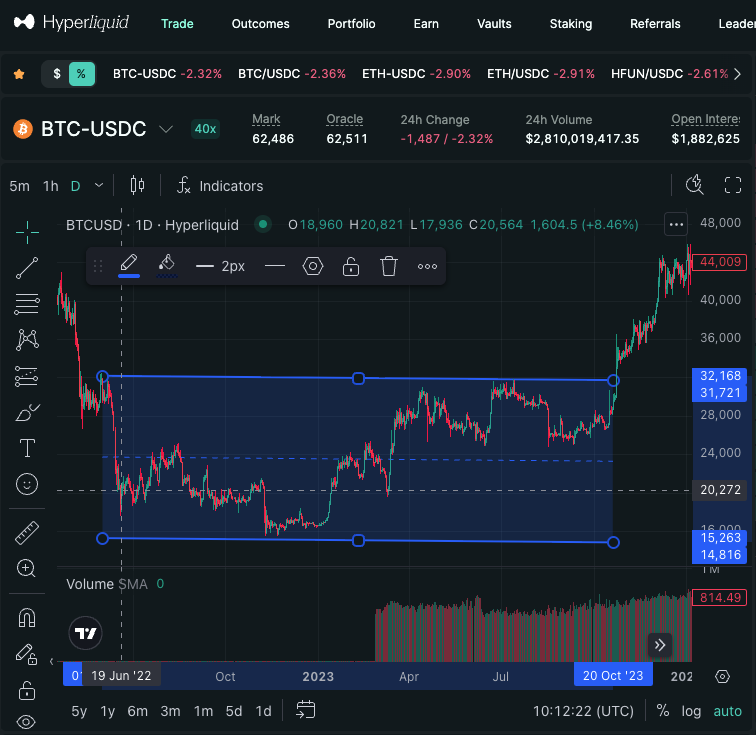The width and height of the screenshot is (756, 735).
Task: Open the emoji icons tool
Action: (x=27, y=484)
